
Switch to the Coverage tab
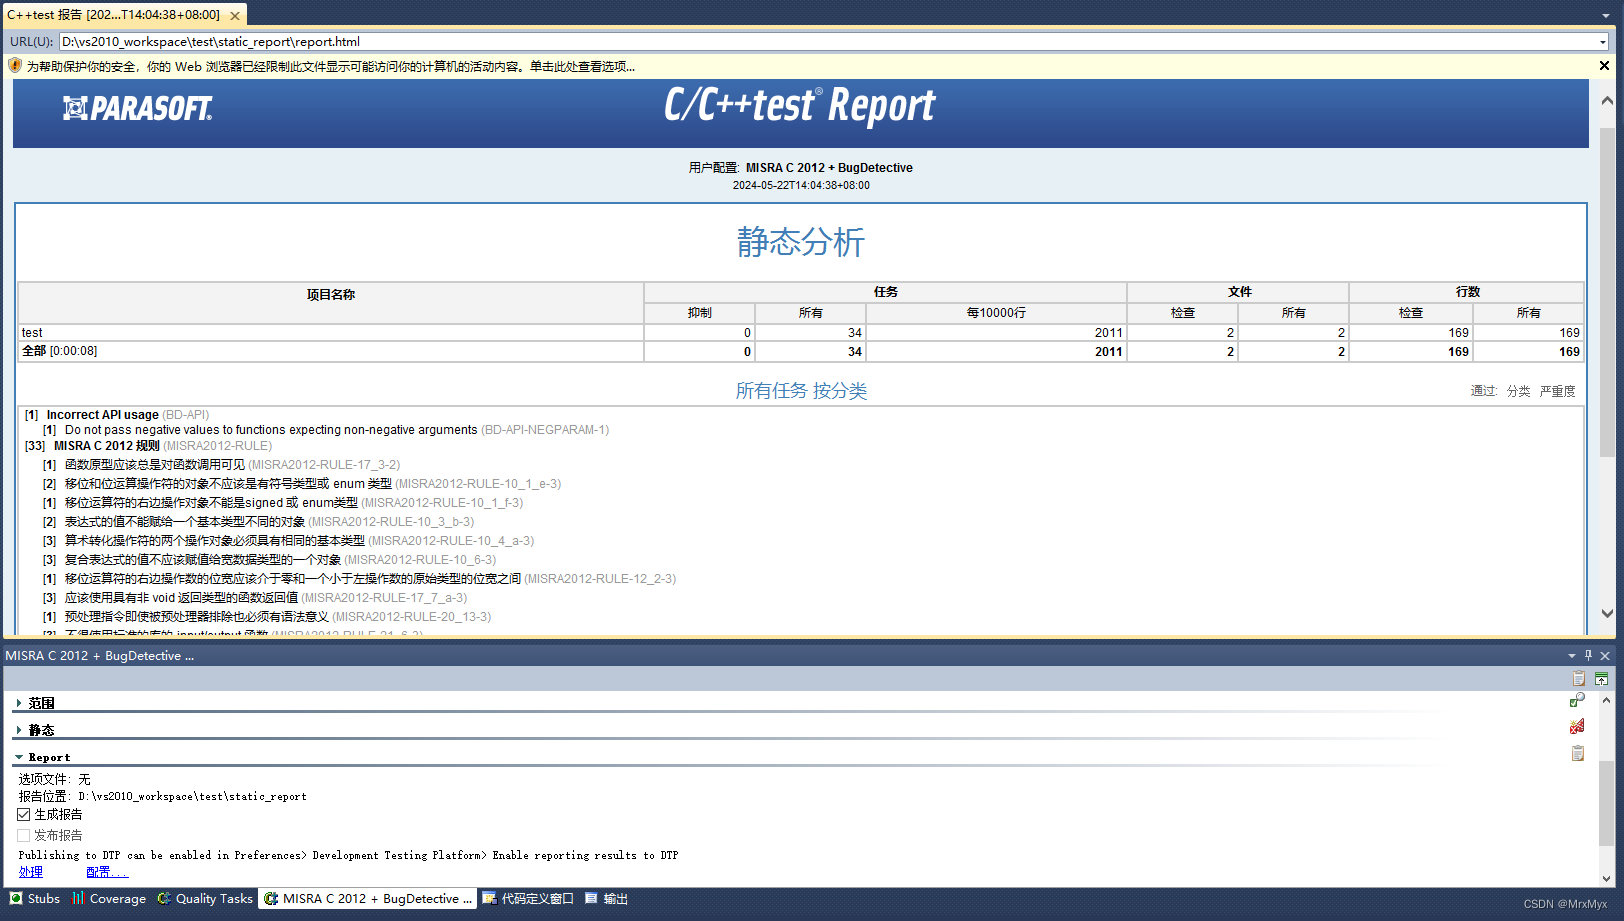click(109, 899)
